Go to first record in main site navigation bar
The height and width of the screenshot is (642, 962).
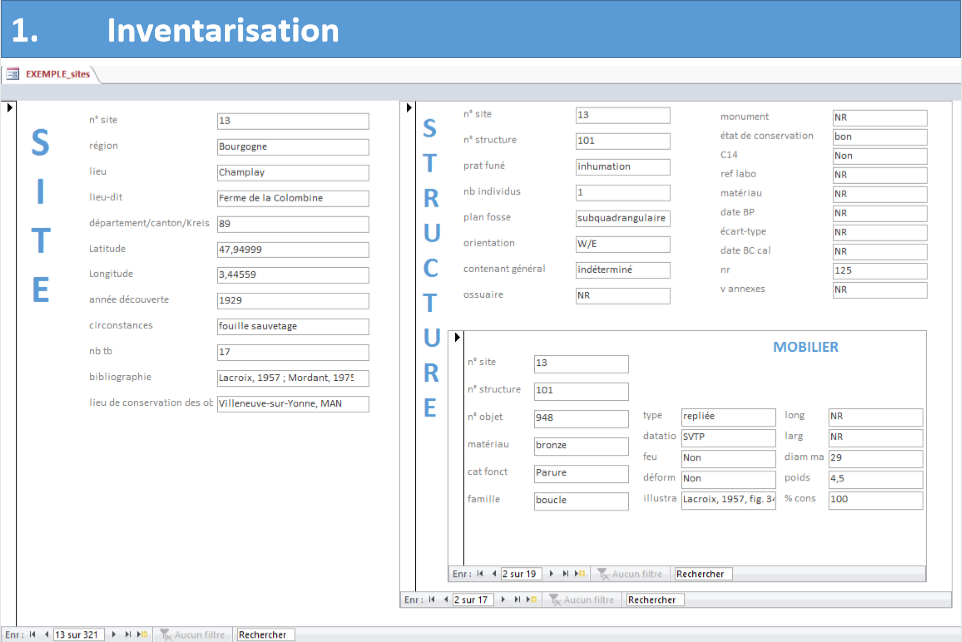point(33,635)
